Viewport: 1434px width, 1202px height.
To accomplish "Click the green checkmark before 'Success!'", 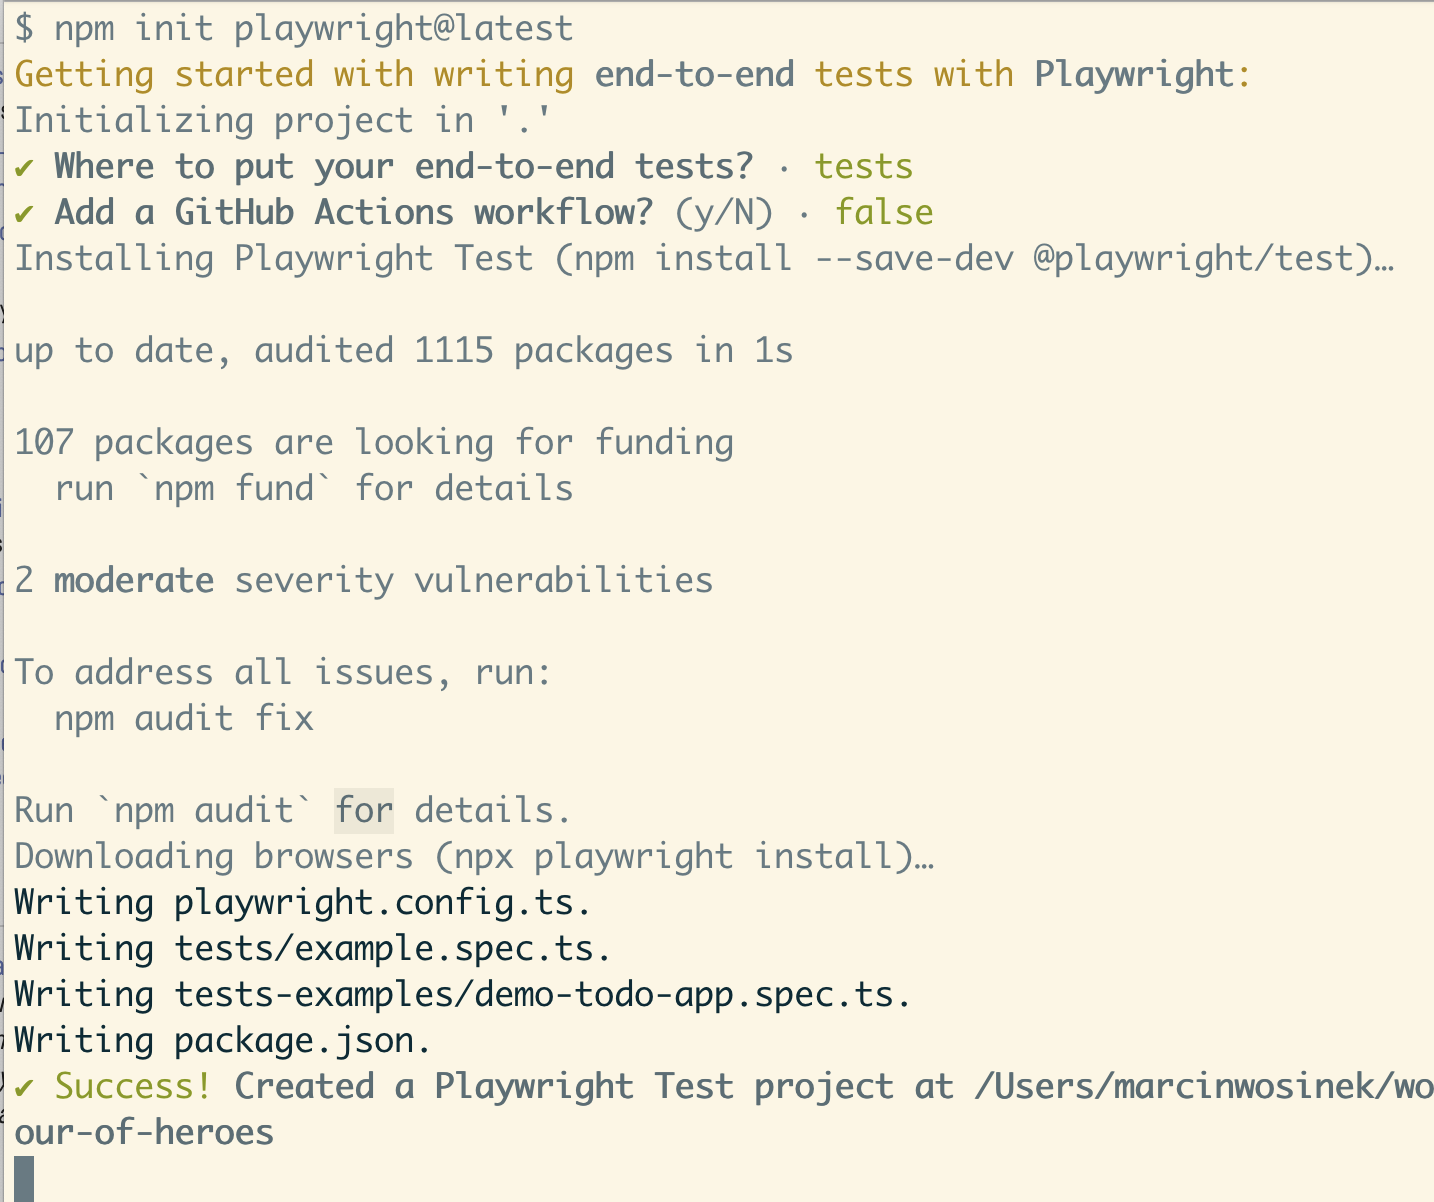I will tap(25, 1087).
